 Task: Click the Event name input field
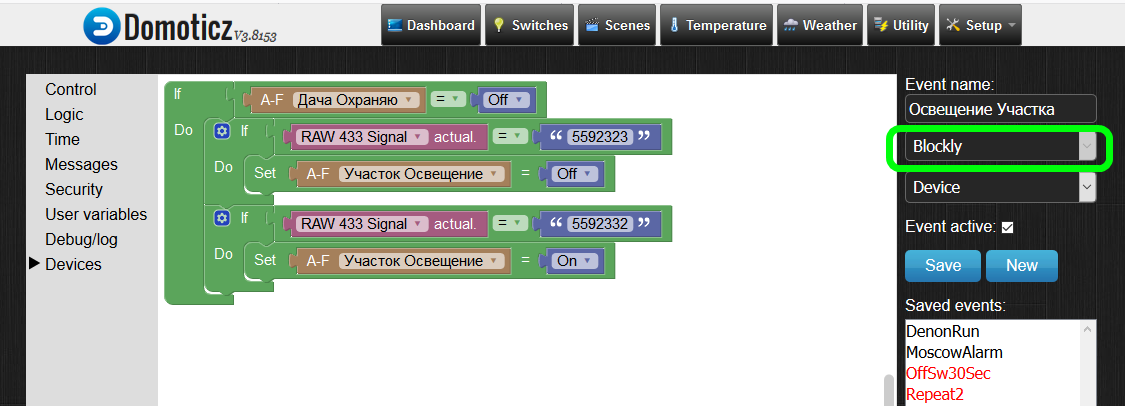point(1000,109)
